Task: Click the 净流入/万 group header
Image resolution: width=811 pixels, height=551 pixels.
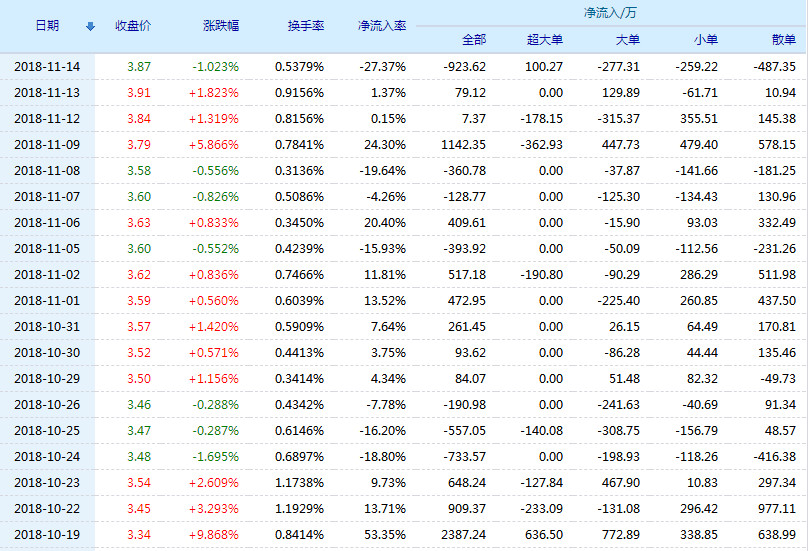Action: click(610, 12)
